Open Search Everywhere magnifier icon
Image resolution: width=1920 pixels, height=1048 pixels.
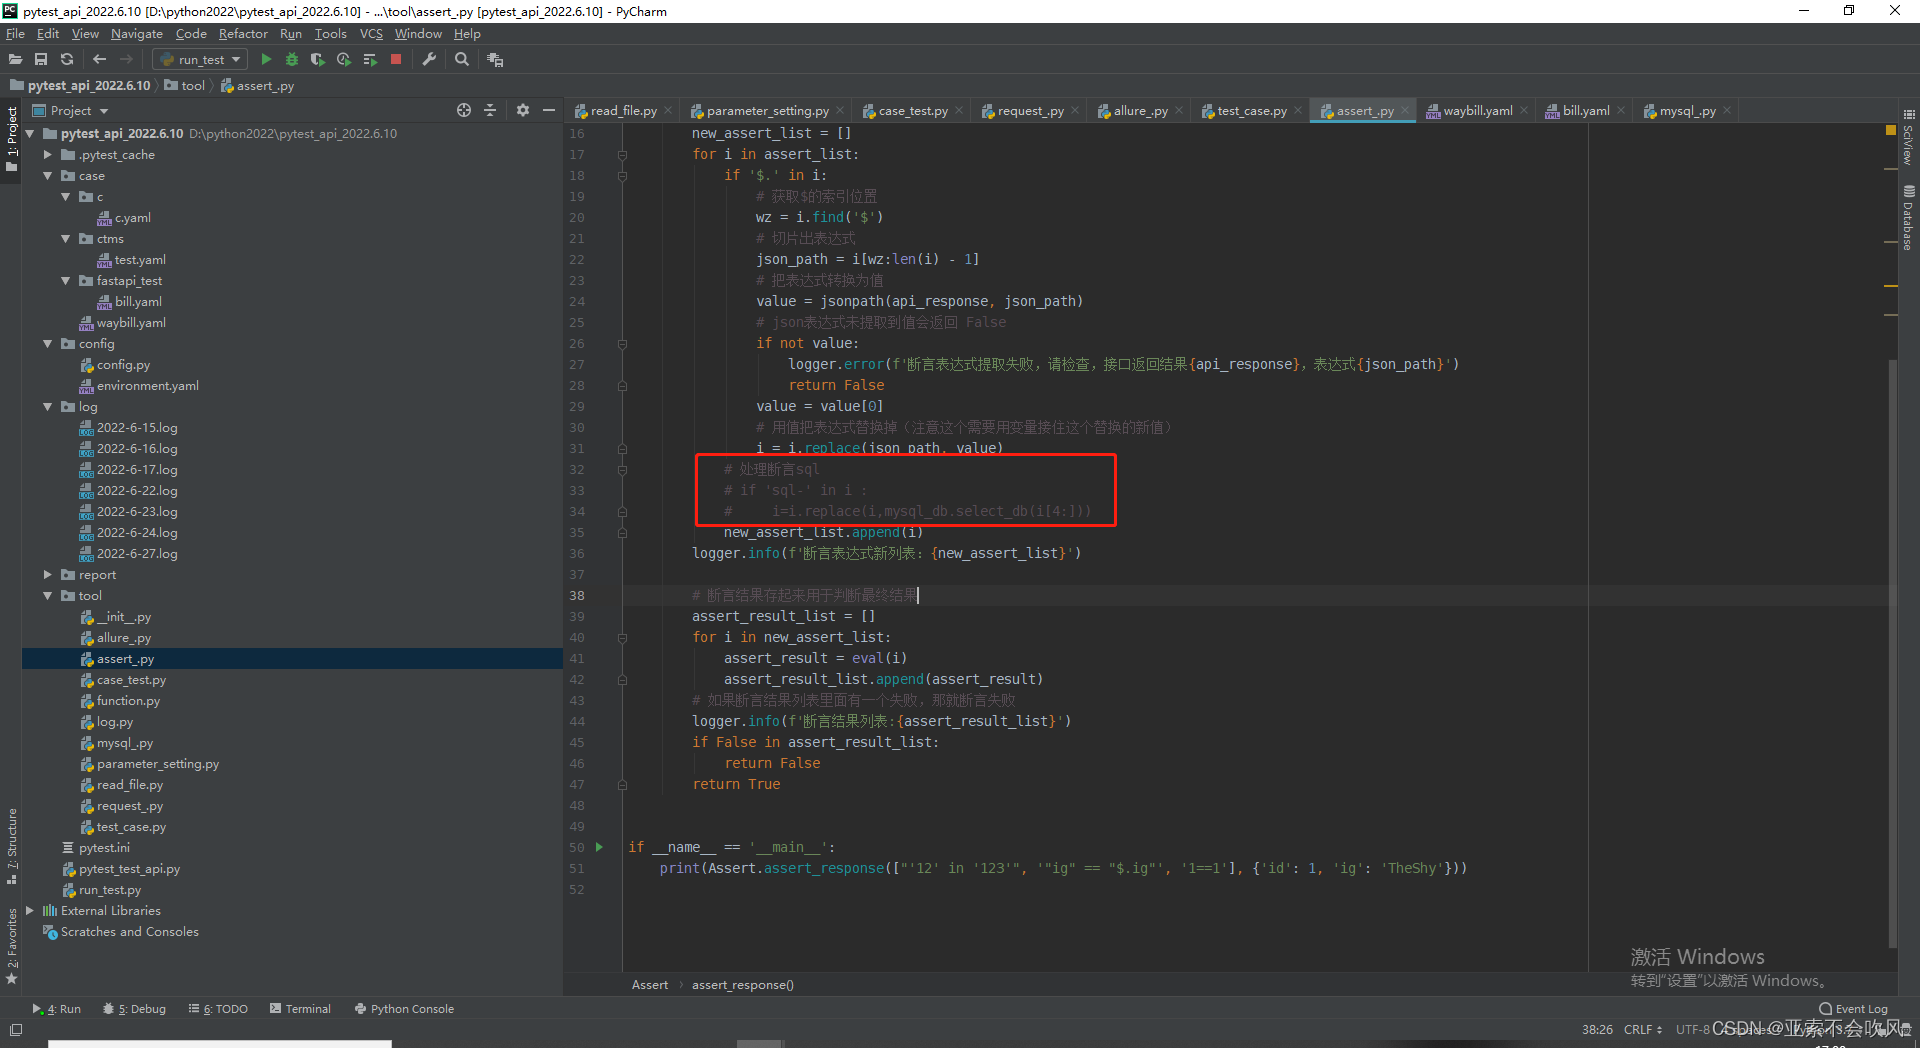coord(462,60)
